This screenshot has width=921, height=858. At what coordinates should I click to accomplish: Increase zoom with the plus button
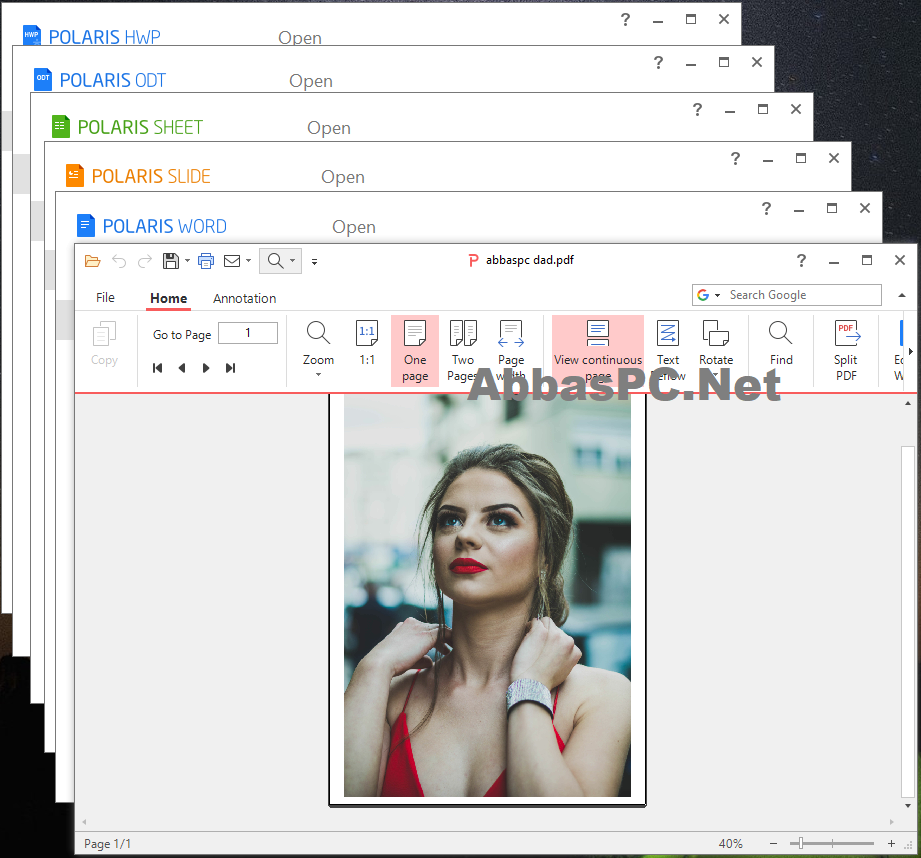pyautogui.click(x=891, y=843)
